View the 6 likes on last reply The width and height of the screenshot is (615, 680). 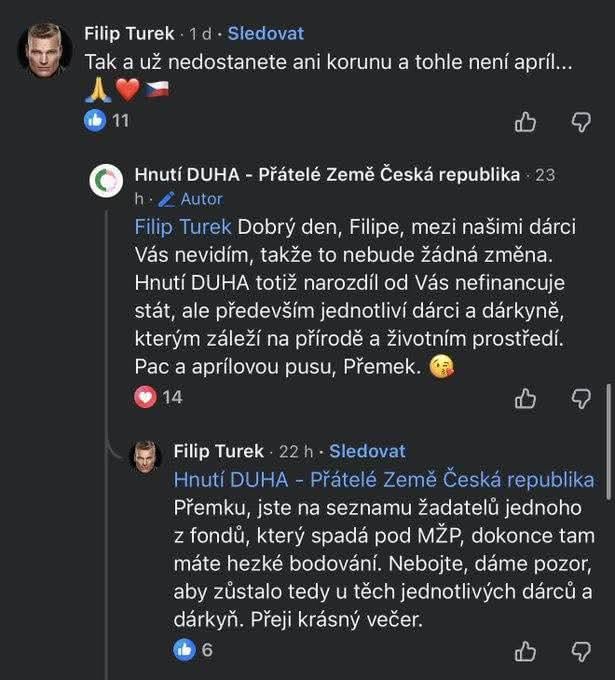point(194,650)
